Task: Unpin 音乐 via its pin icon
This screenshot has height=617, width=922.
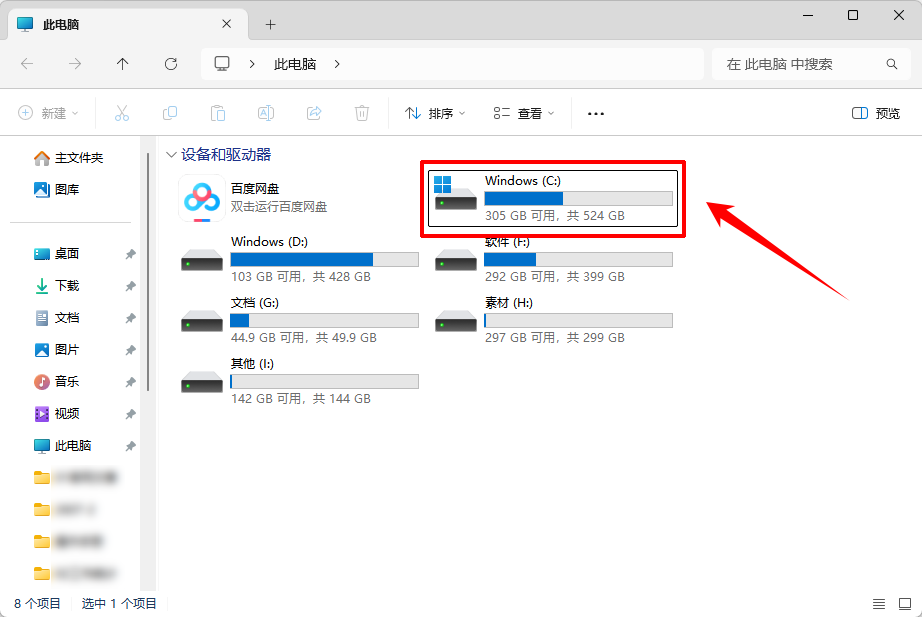Action: pyautogui.click(x=131, y=382)
